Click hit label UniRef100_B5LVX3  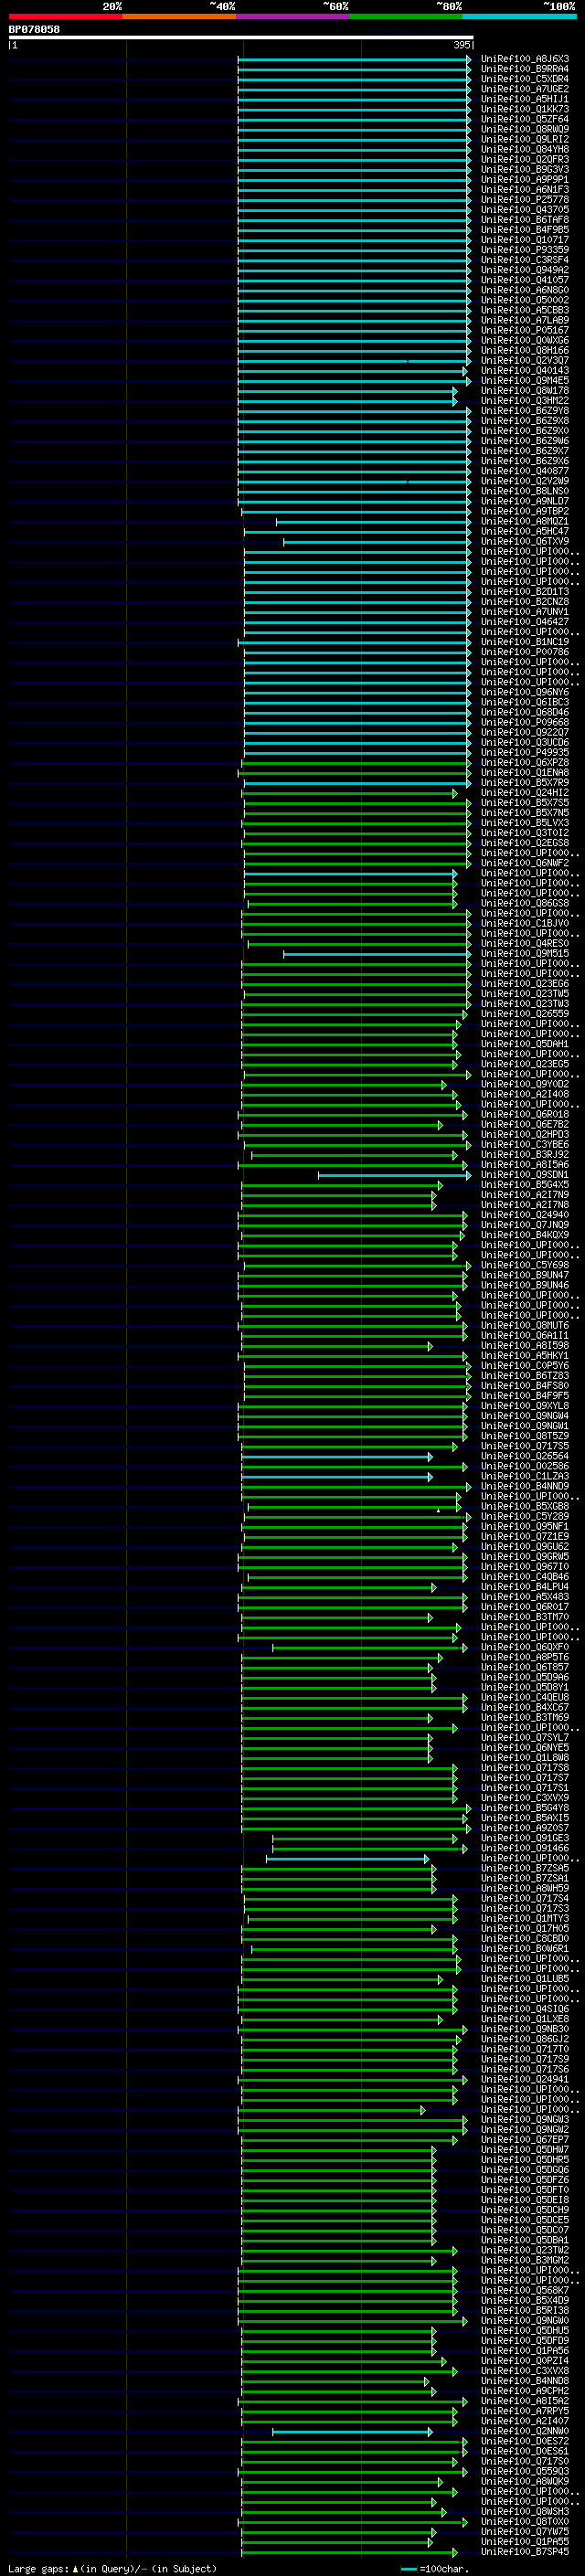click(x=525, y=823)
